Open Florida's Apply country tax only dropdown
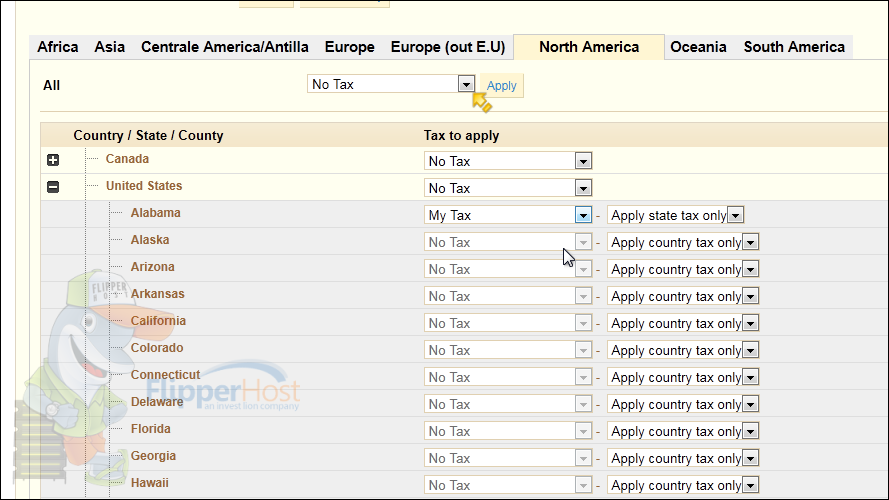Image resolution: width=889 pixels, height=500 pixels. (x=683, y=431)
